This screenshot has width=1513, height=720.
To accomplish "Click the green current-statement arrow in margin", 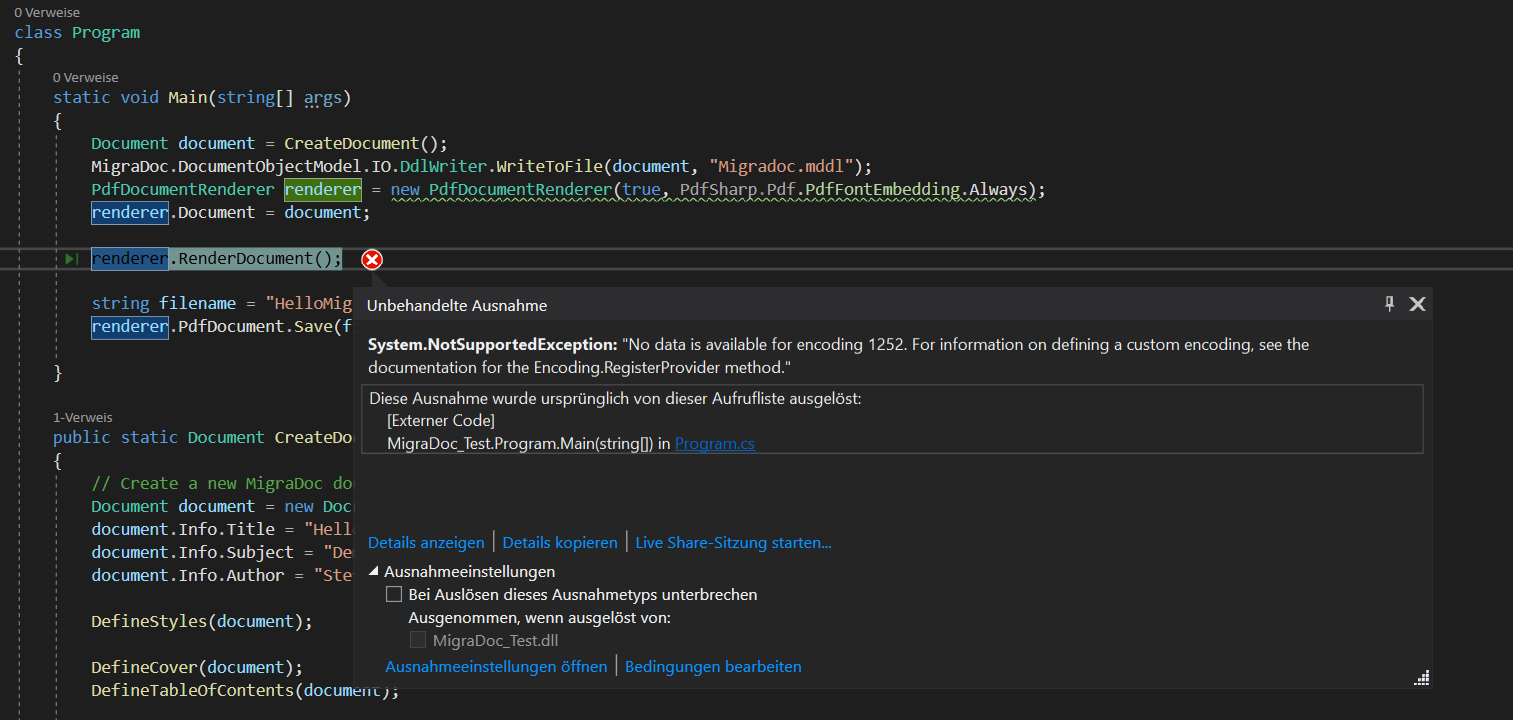I will click(x=71, y=259).
